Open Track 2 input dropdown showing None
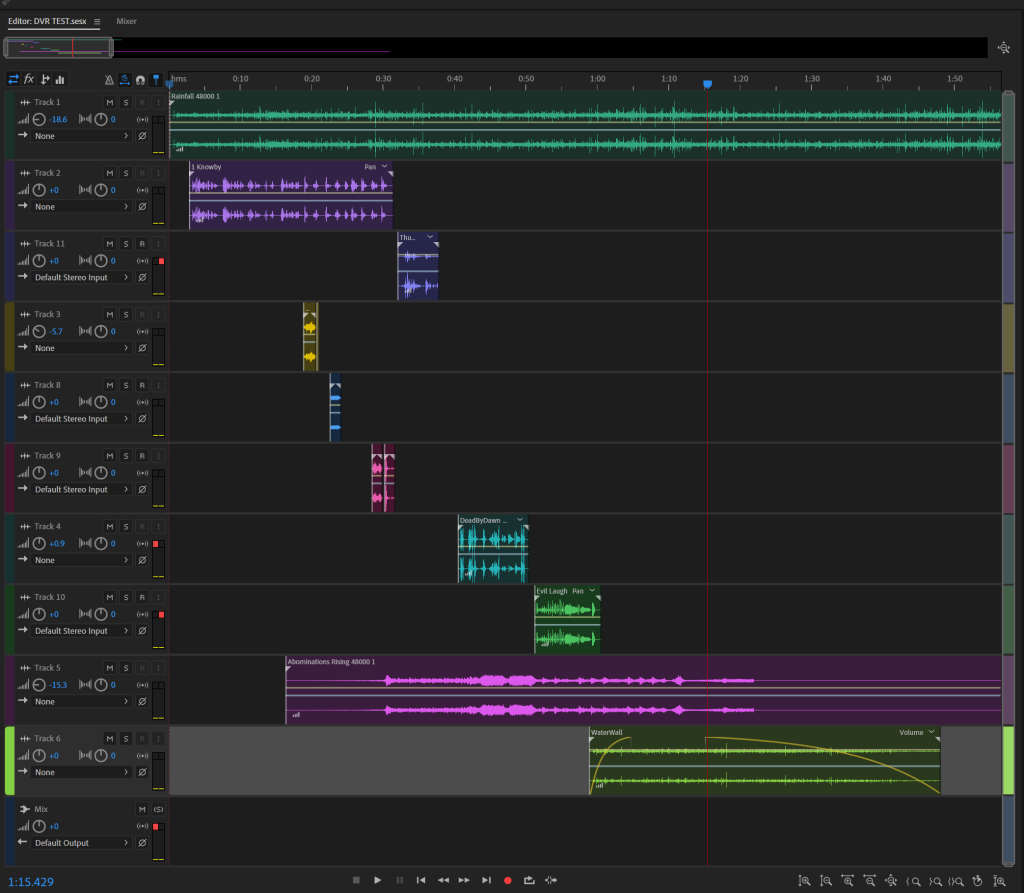The width and height of the screenshot is (1024, 893). 81,207
